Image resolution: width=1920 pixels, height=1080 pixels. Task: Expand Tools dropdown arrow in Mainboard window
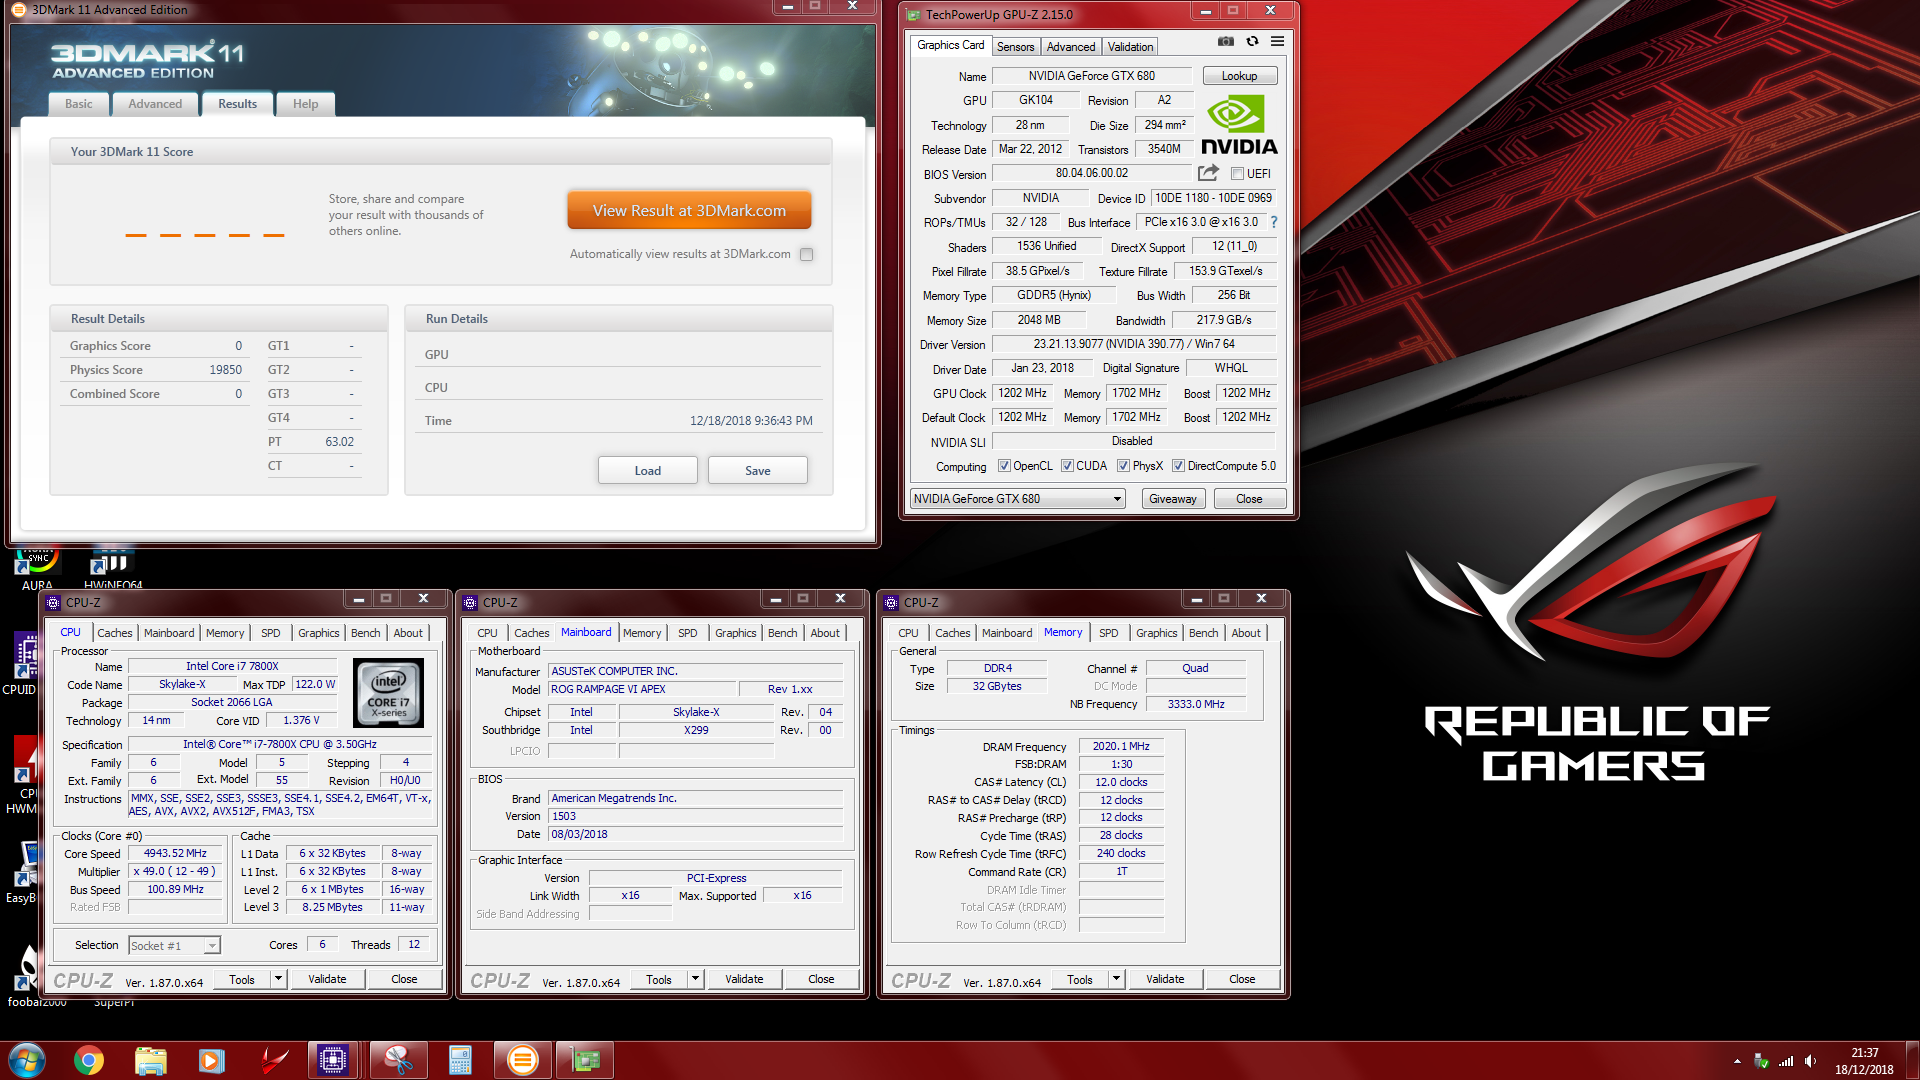(x=695, y=979)
